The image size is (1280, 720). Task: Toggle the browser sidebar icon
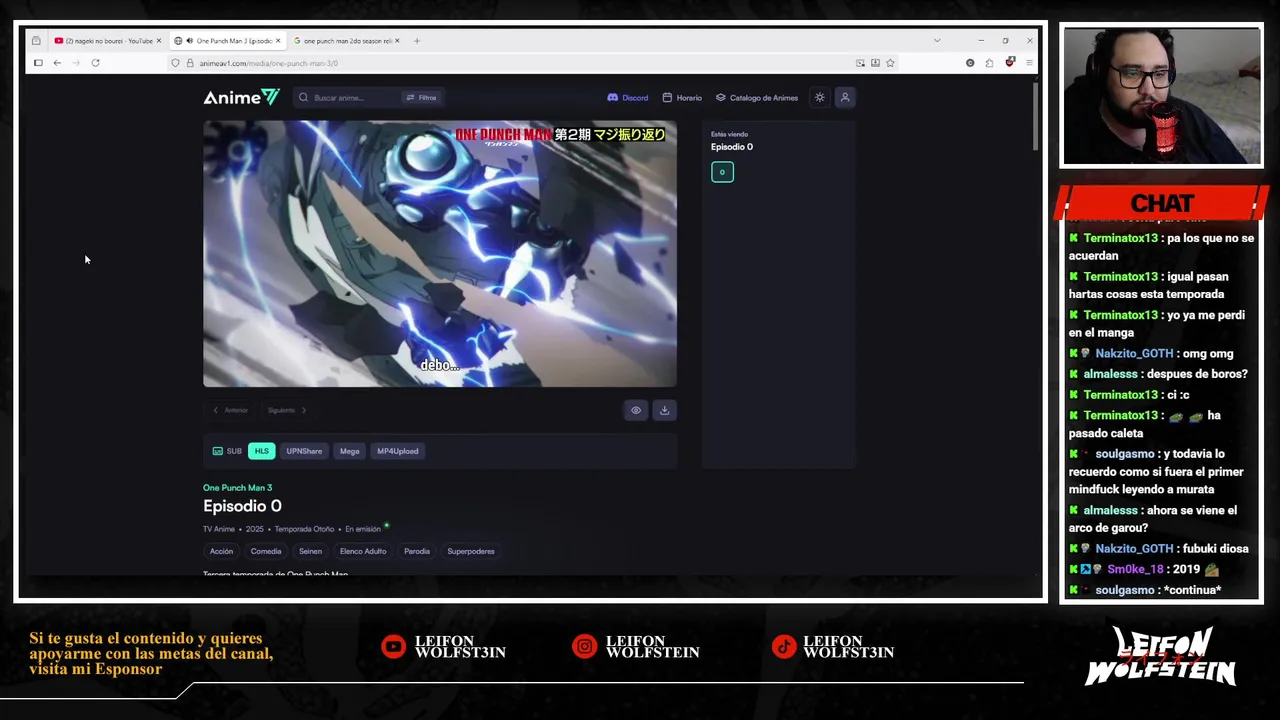(38, 63)
